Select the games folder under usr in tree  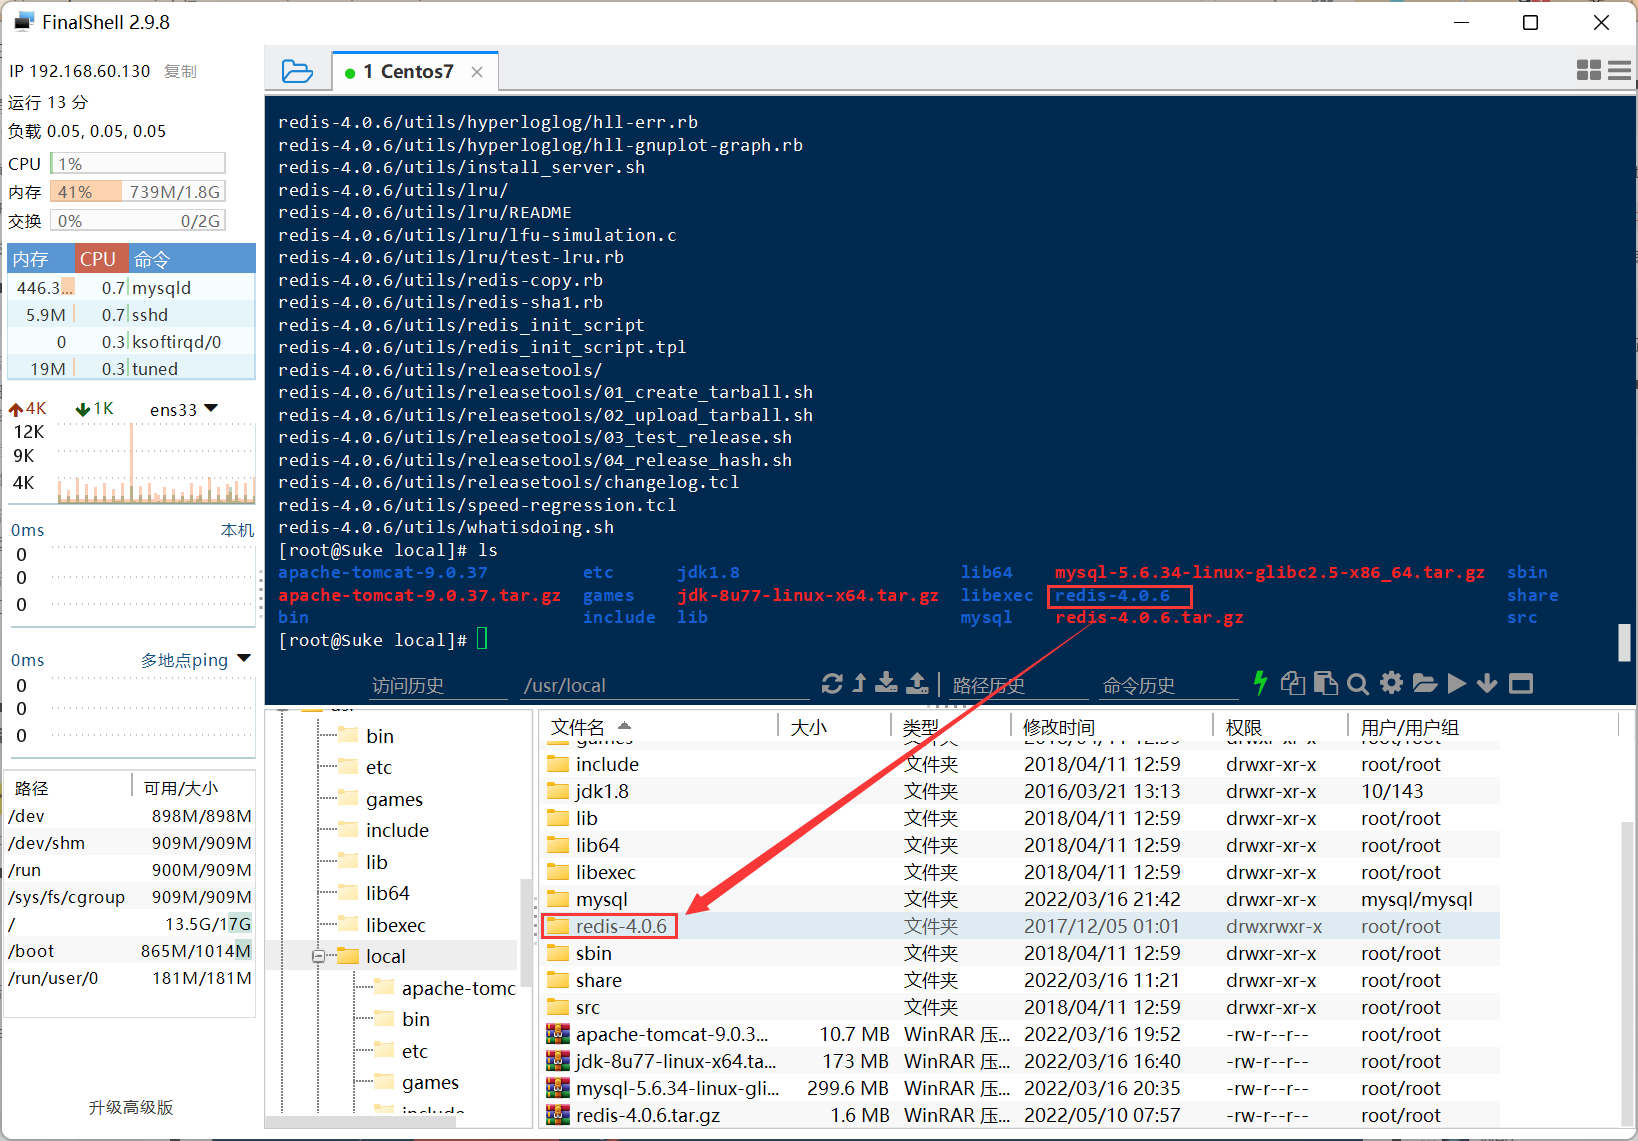click(394, 799)
